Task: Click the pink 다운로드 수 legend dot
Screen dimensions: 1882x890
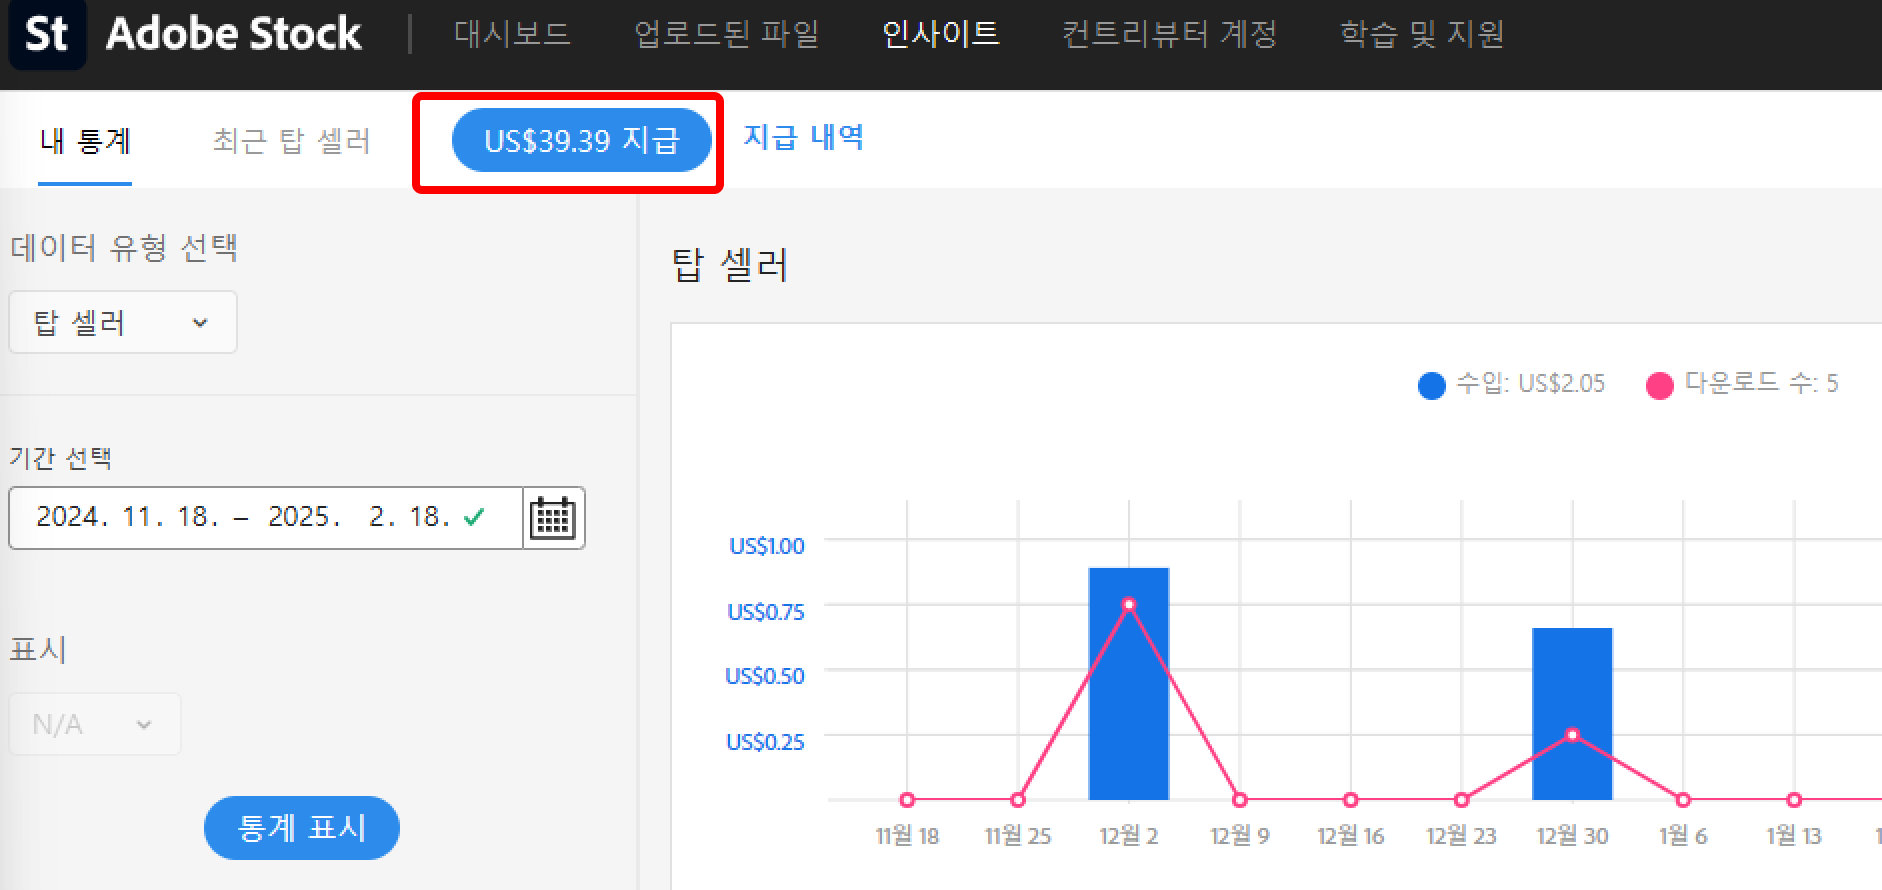Action: [1659, 385]
